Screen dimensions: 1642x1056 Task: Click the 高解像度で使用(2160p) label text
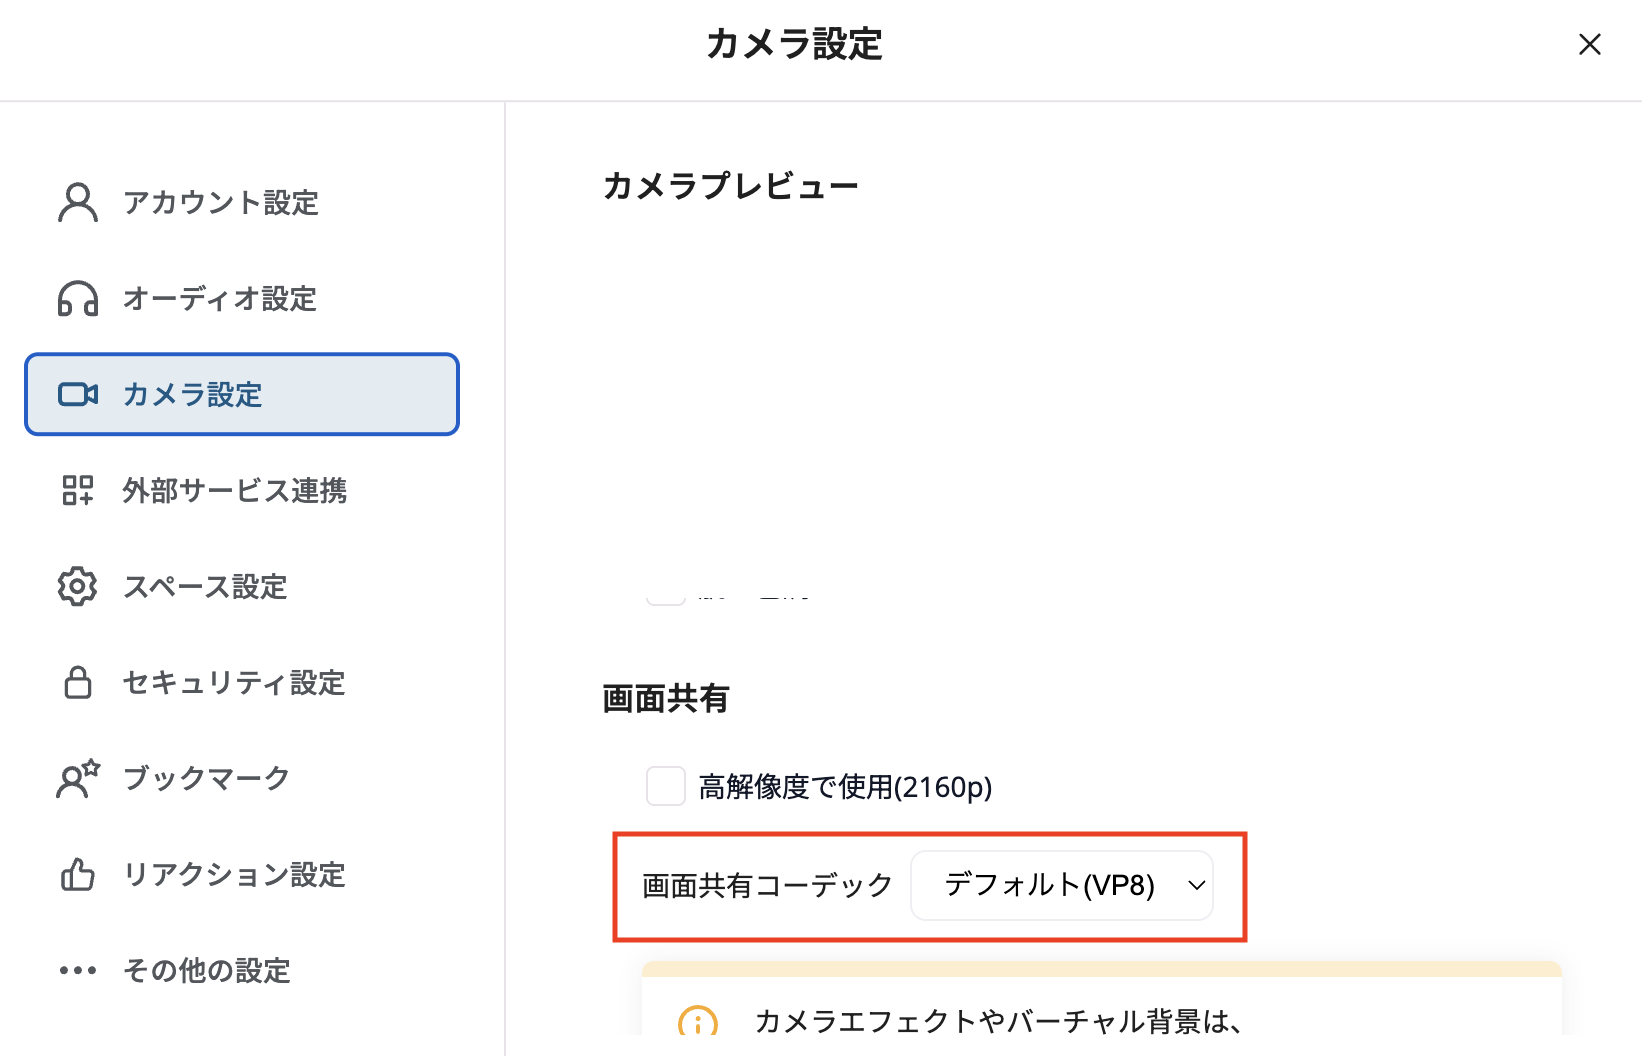845,788
